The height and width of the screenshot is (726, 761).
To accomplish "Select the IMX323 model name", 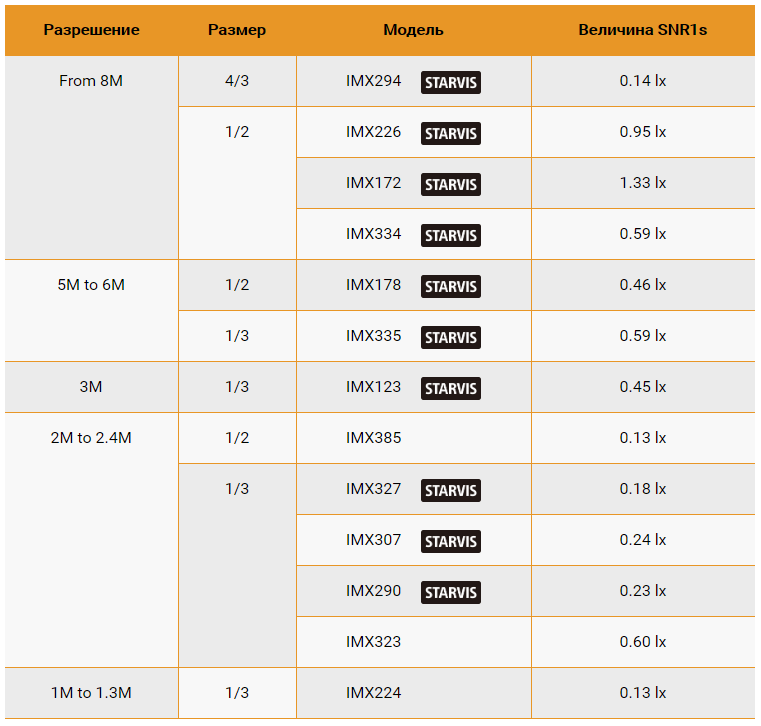I will click(x=373, y=642).
